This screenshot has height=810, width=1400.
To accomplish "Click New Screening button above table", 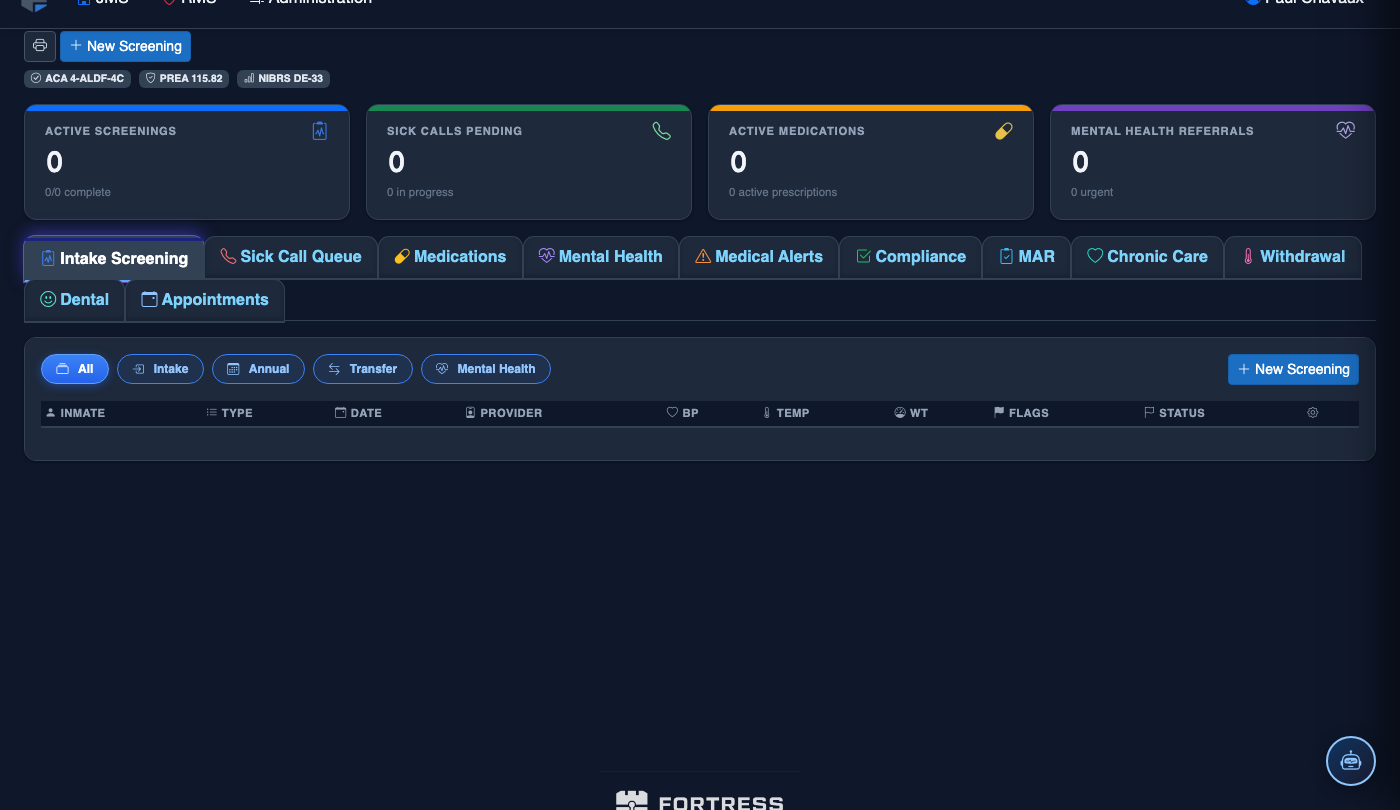I will (1293, 369).
